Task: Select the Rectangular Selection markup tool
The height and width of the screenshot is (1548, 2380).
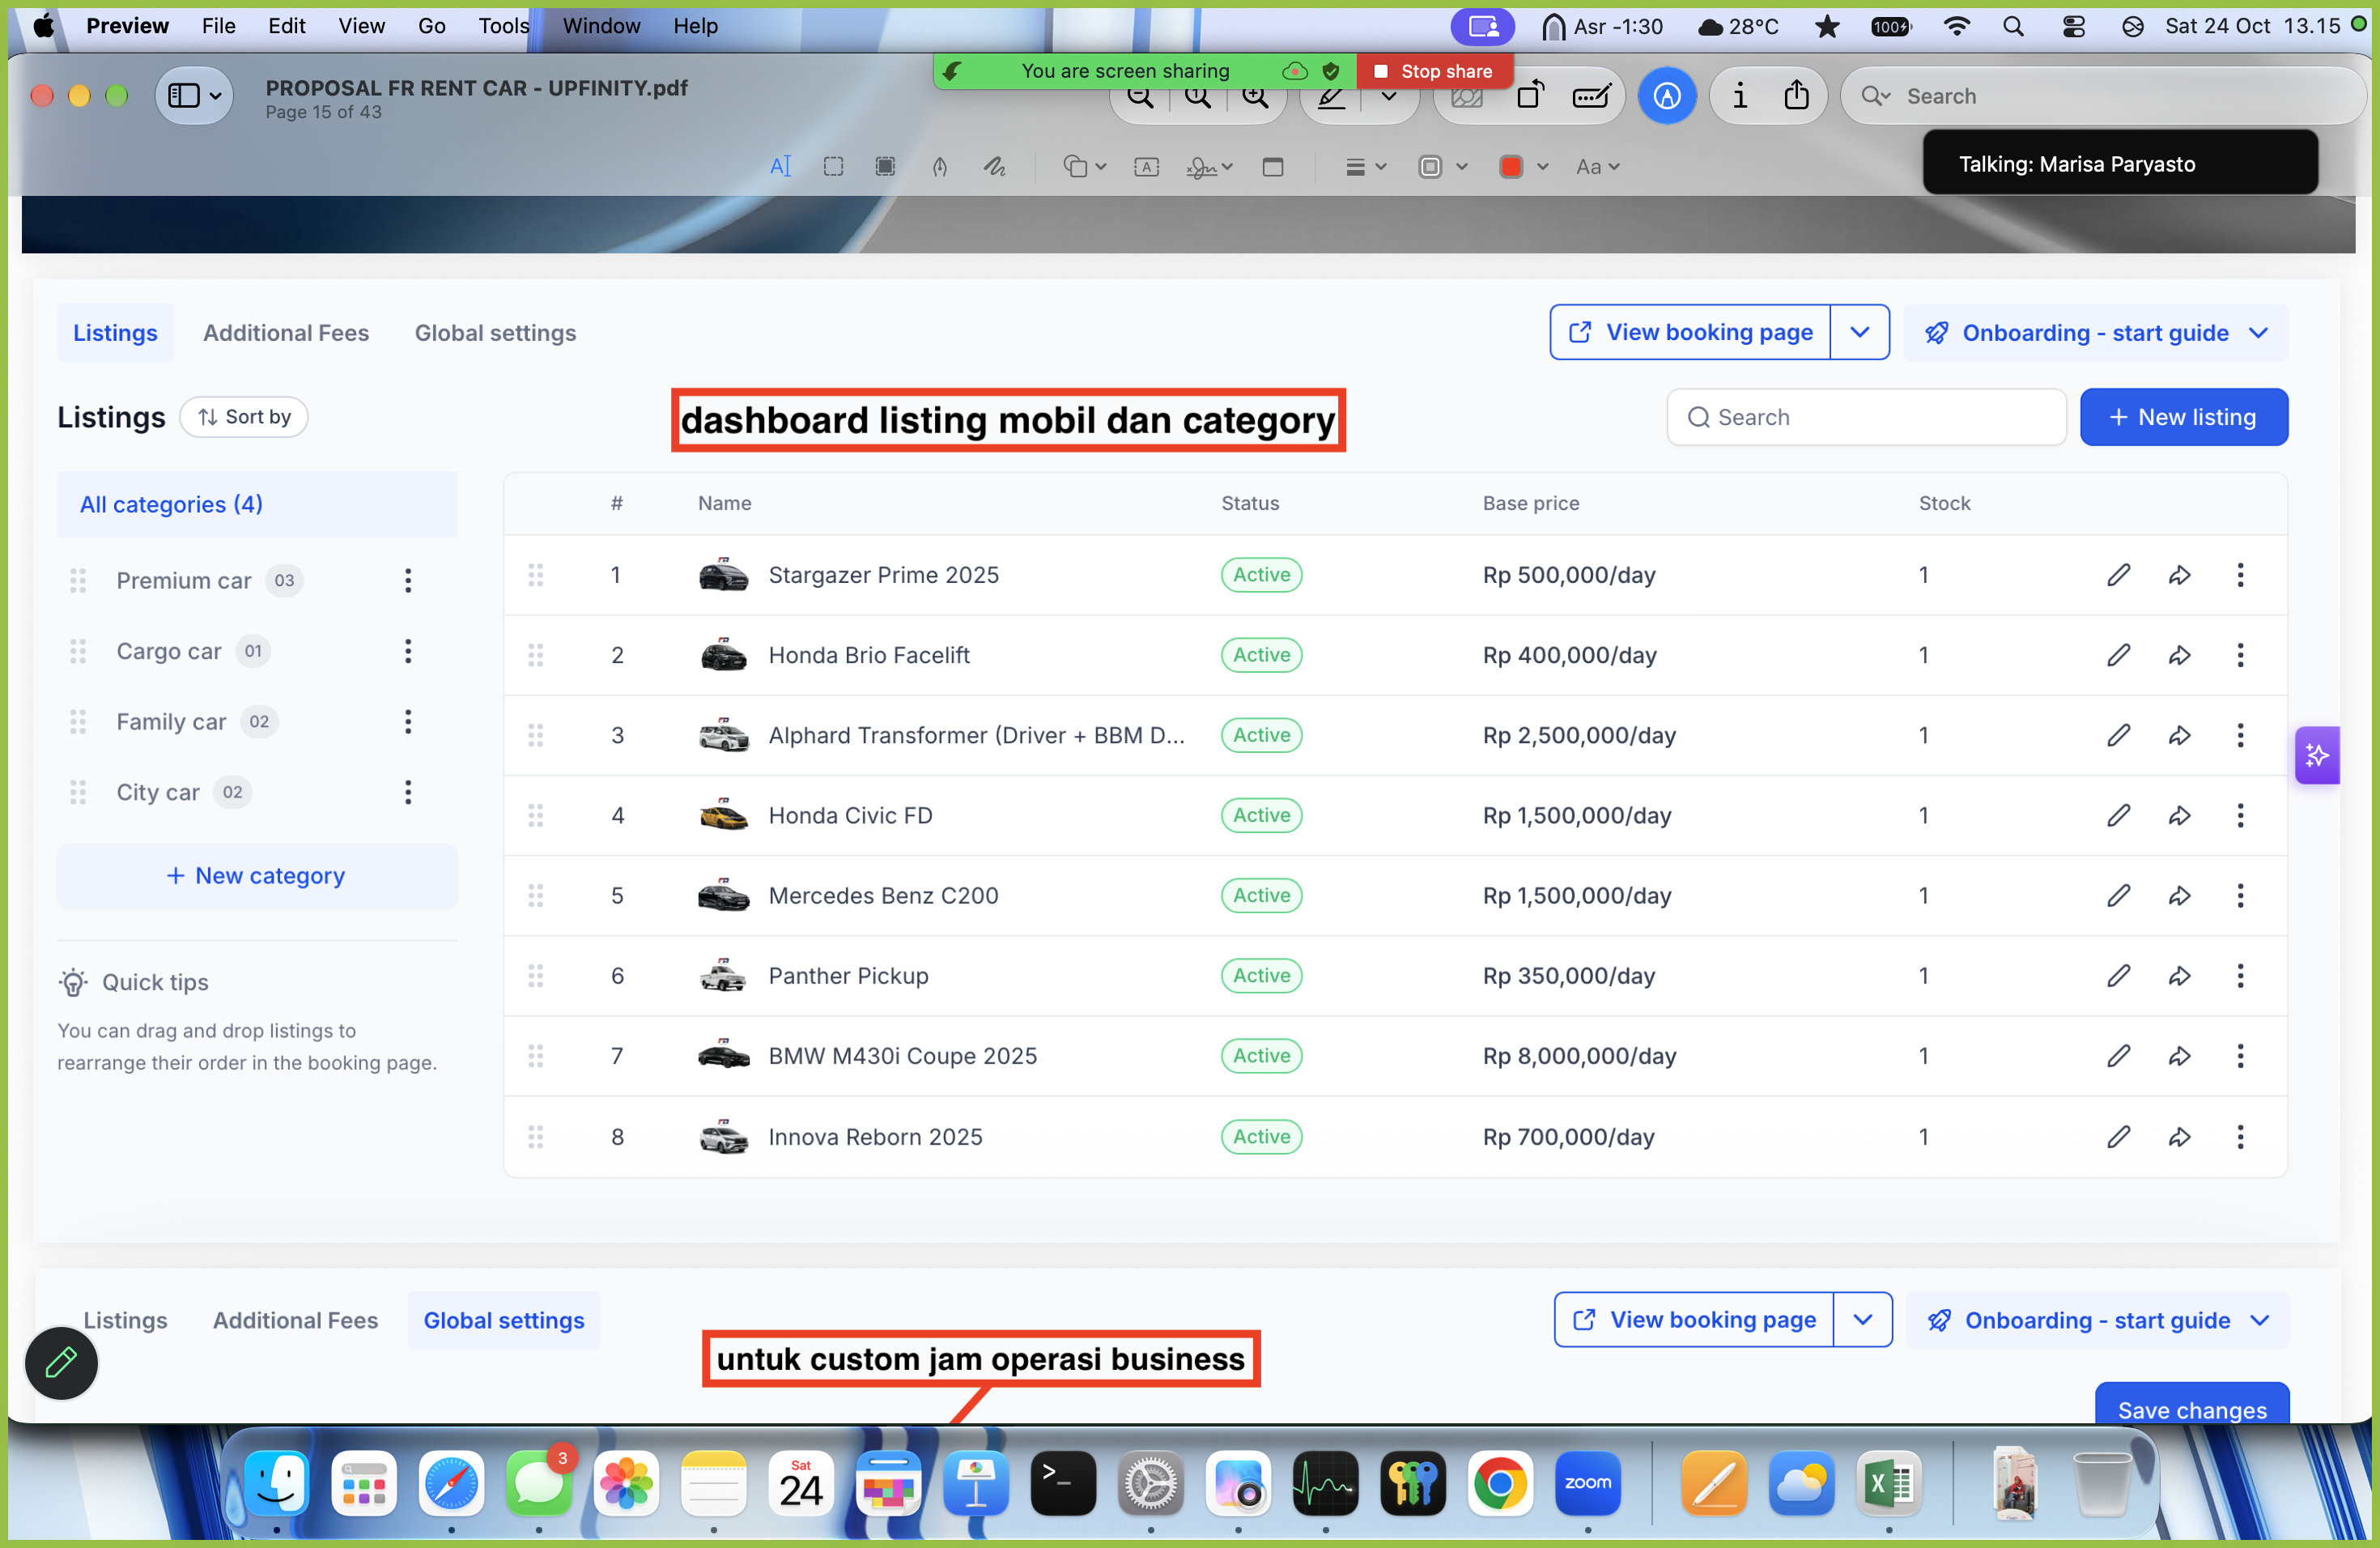Action: click(833, 167)
